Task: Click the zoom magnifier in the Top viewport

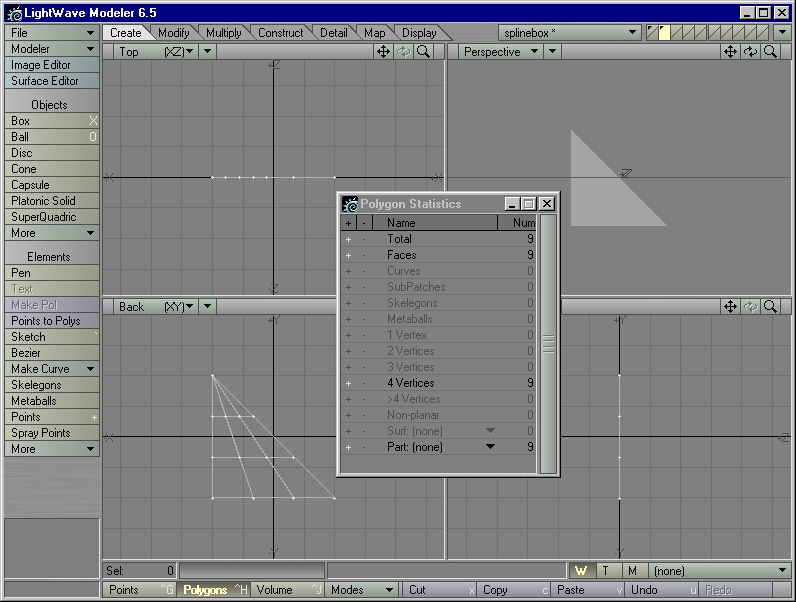Action: coord(424,52)
